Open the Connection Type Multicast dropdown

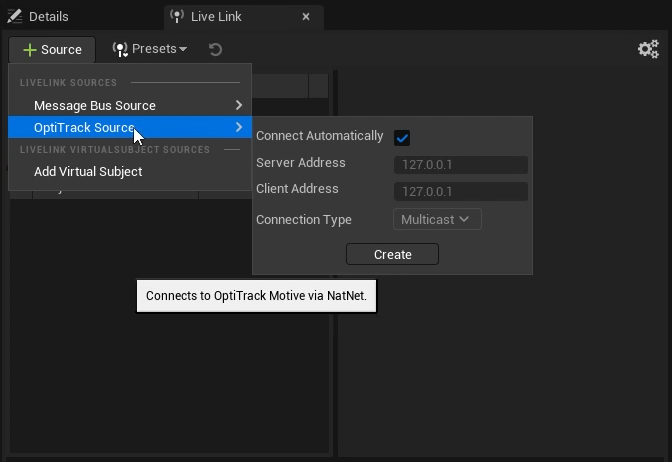coord(436,219)
